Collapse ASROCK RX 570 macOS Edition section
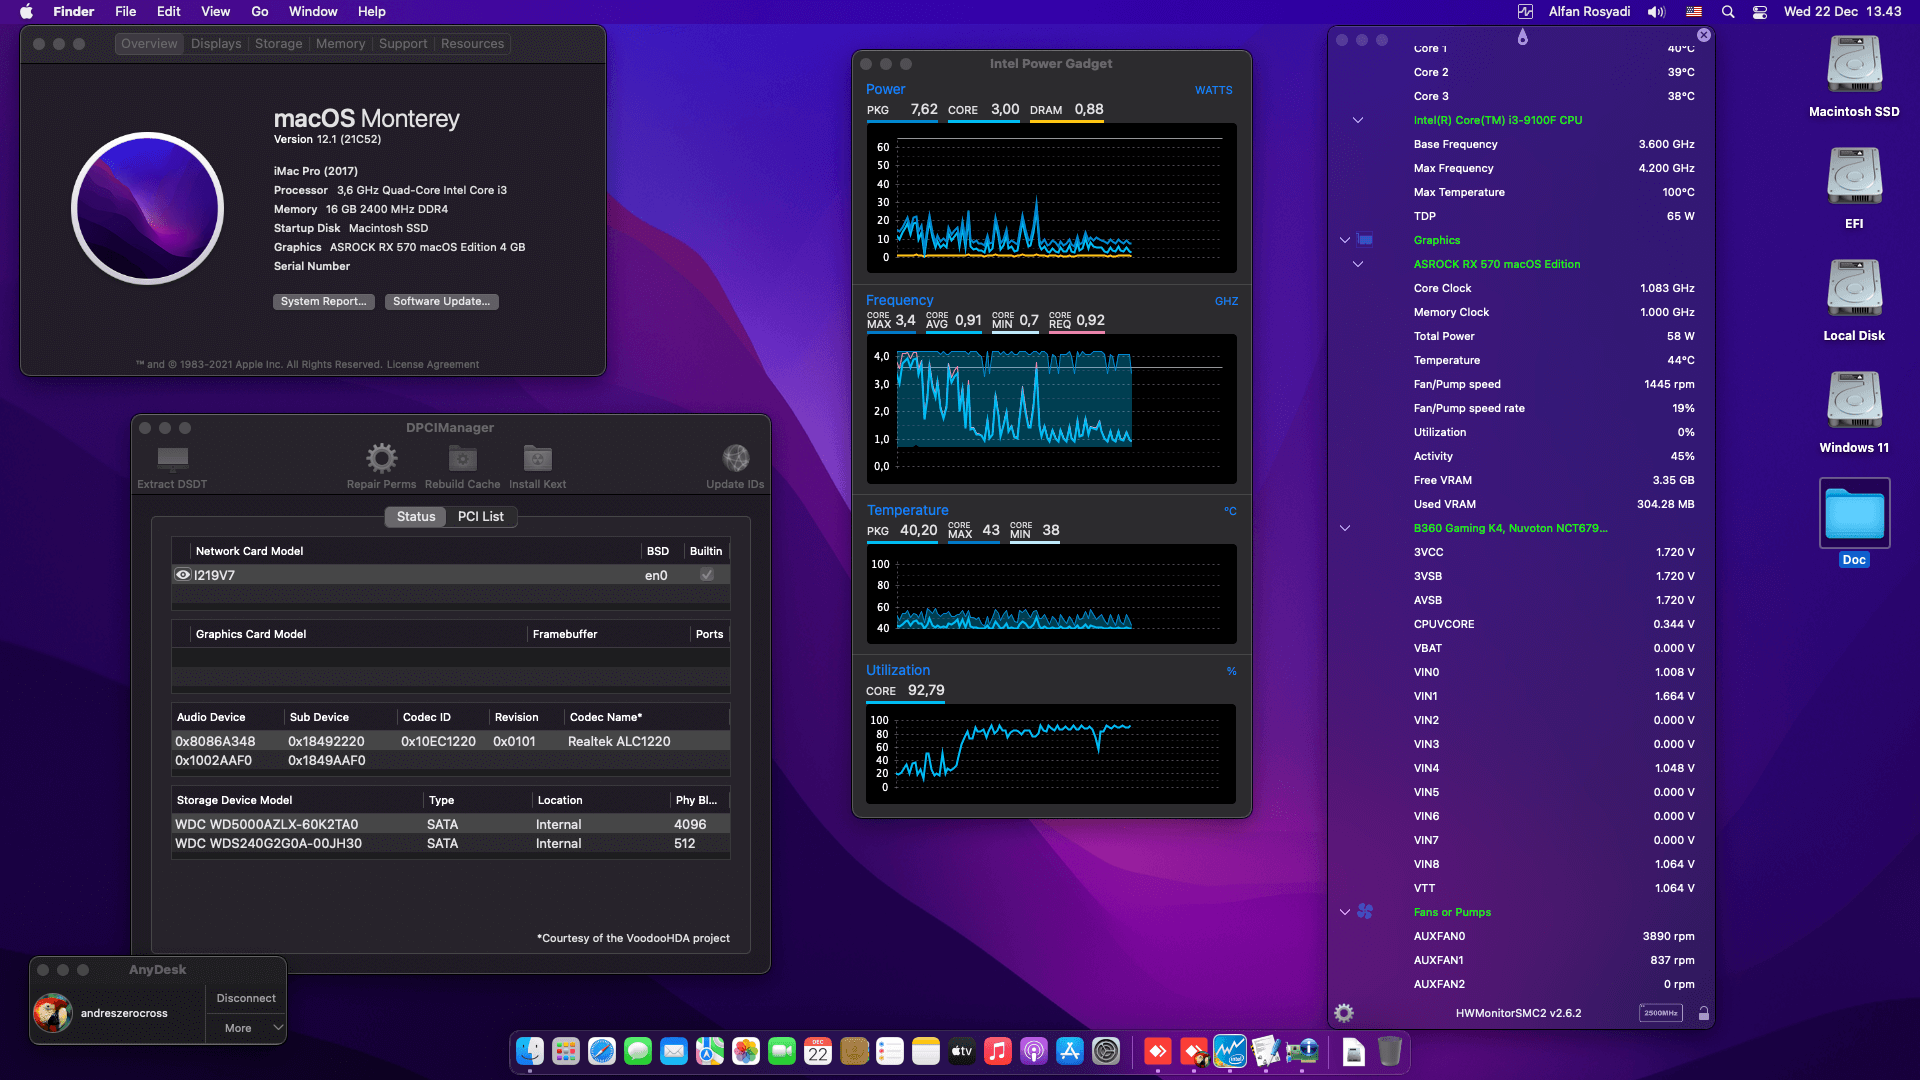The height and width of the screenshot is (1080, 1920). 1358,264
